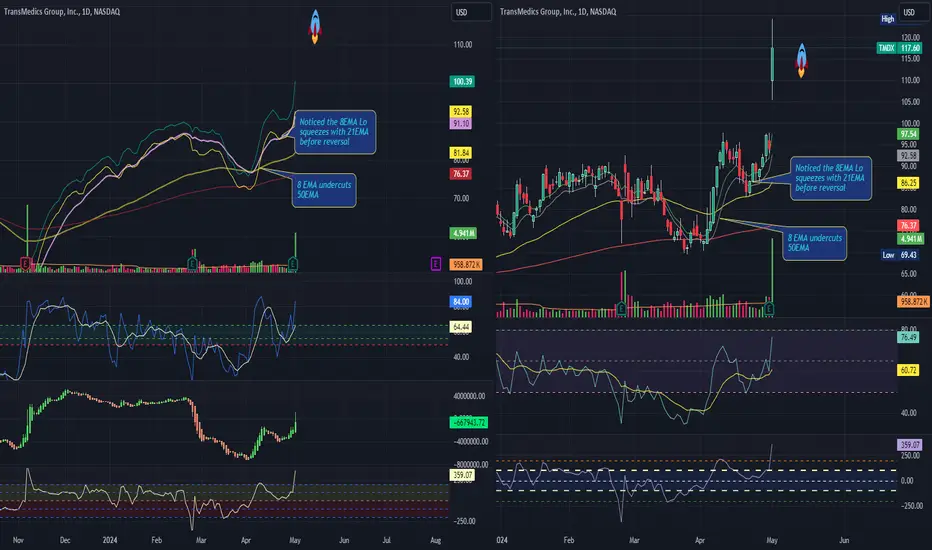Click the Aug date on left time axis
Image resolution: width=932 pixels, height=550 pixels.
pyautogui.click(x=436, y=540)
